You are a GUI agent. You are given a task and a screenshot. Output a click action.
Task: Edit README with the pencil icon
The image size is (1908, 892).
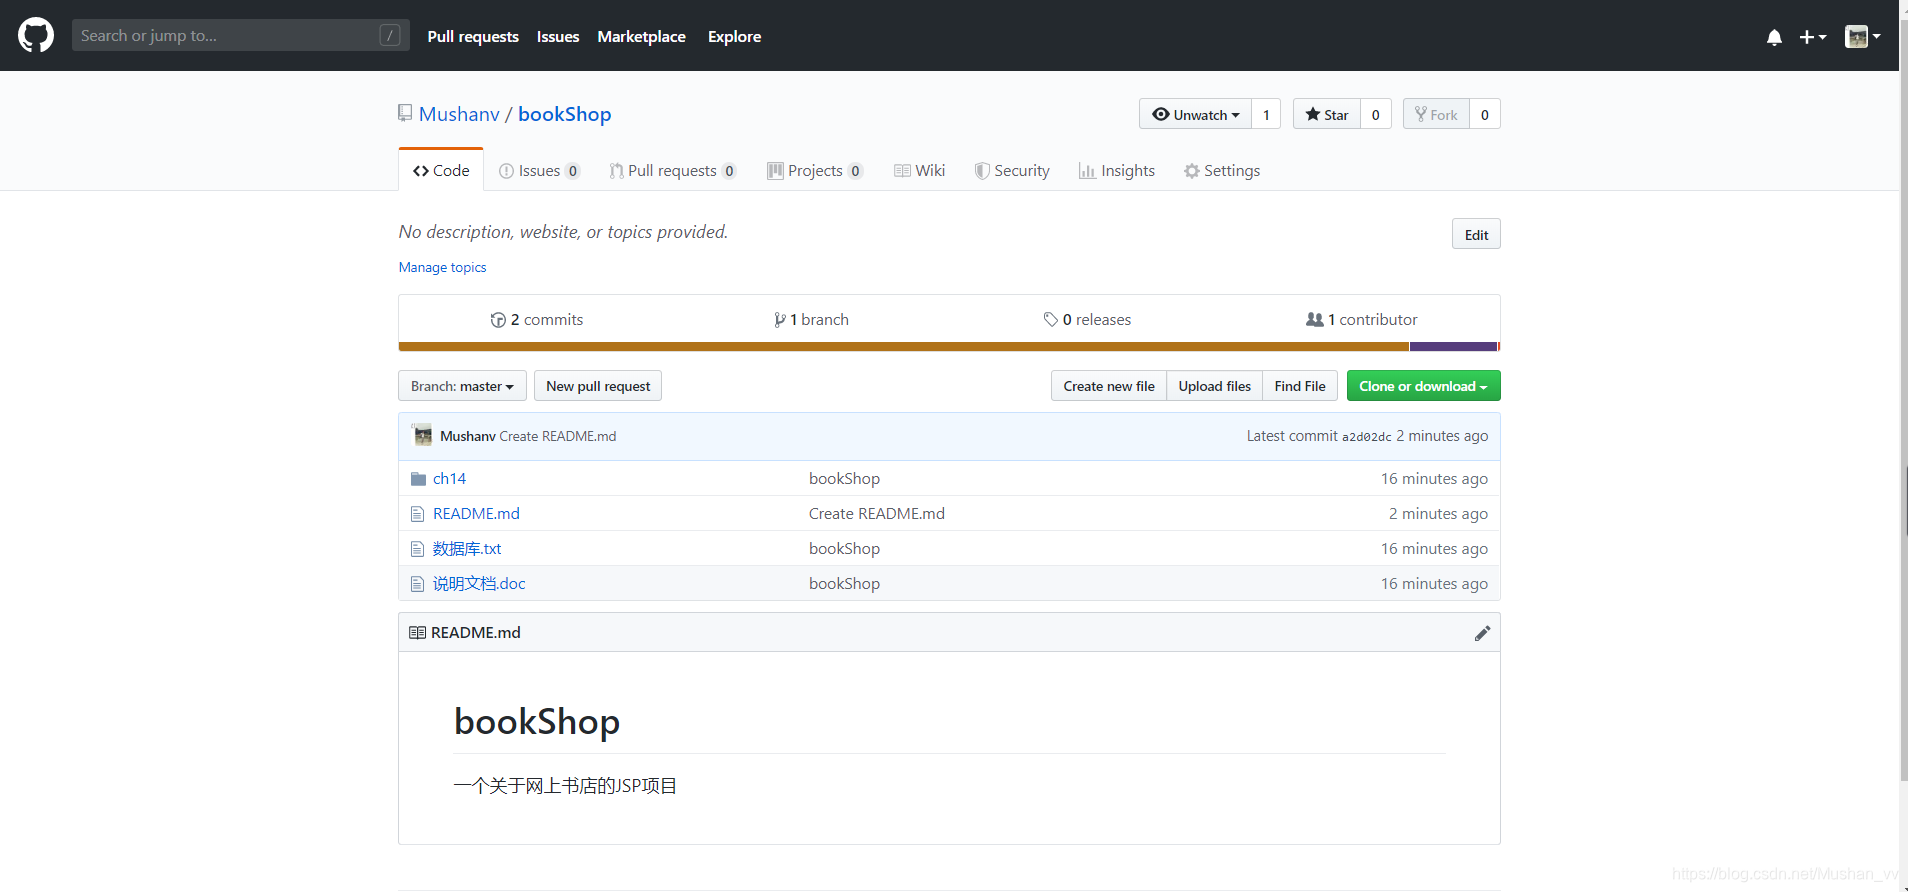pyautogui.click(x=1482, y=633)
